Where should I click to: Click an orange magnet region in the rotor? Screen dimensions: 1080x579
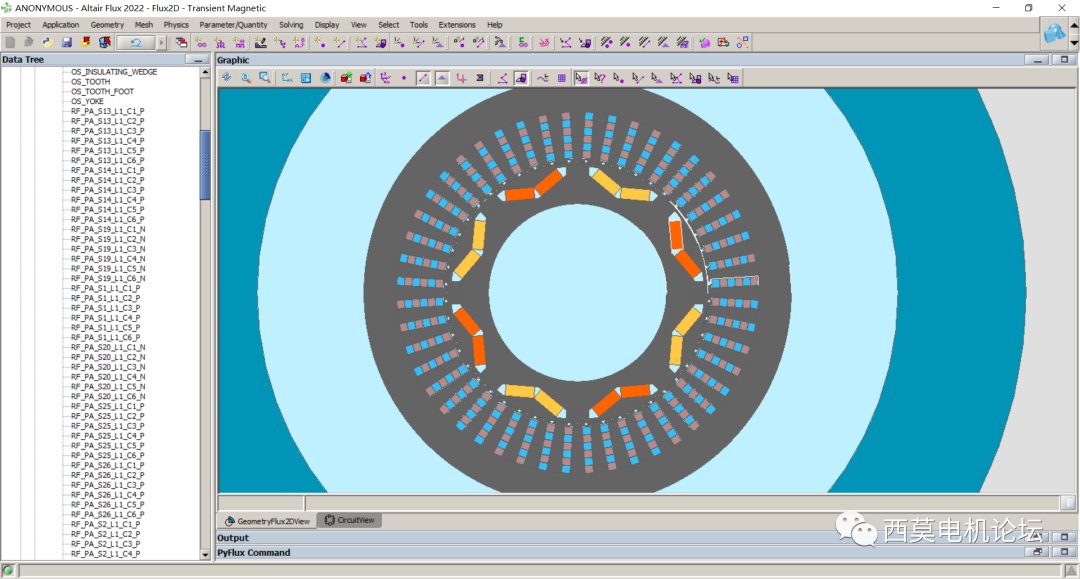click(519, 194)
